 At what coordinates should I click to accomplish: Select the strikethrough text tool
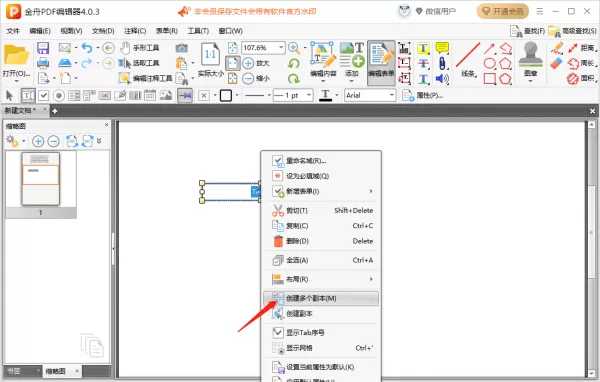423,63
